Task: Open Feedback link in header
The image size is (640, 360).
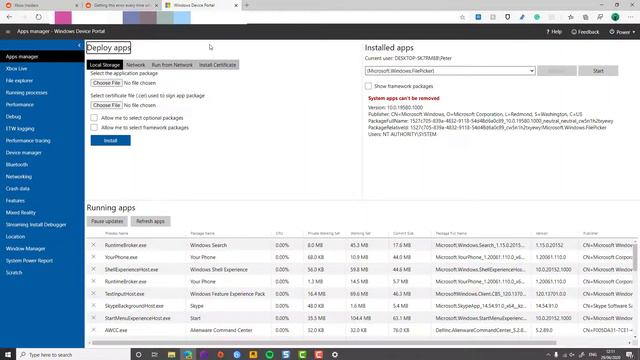Action: (585, 32)
